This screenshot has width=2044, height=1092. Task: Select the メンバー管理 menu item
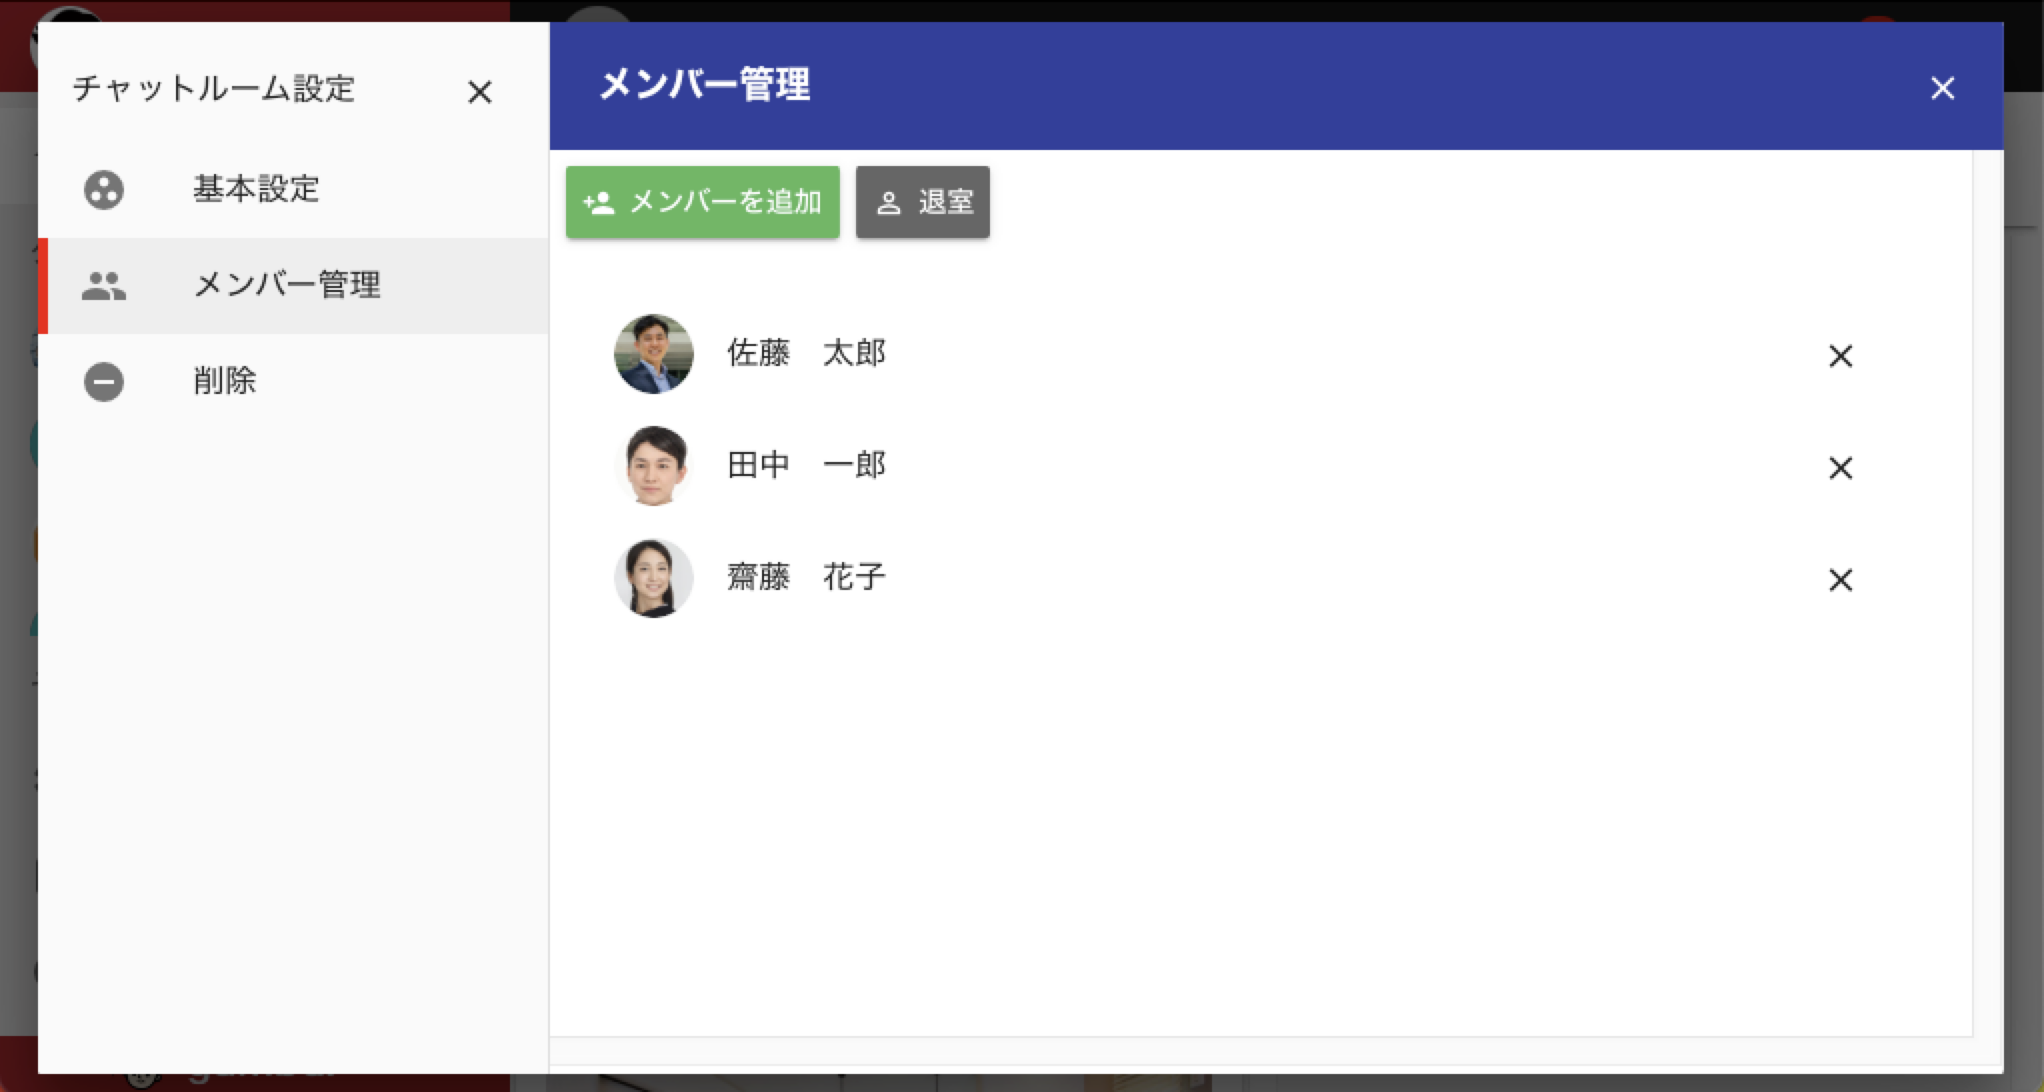pyautogui.click(x=293, y=286)
